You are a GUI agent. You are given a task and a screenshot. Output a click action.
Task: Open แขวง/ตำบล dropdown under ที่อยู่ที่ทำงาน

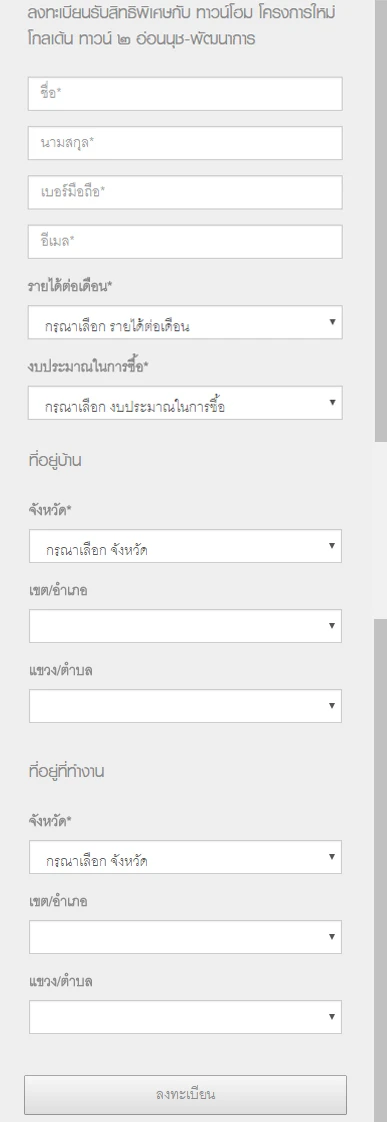click(185, 1017)
